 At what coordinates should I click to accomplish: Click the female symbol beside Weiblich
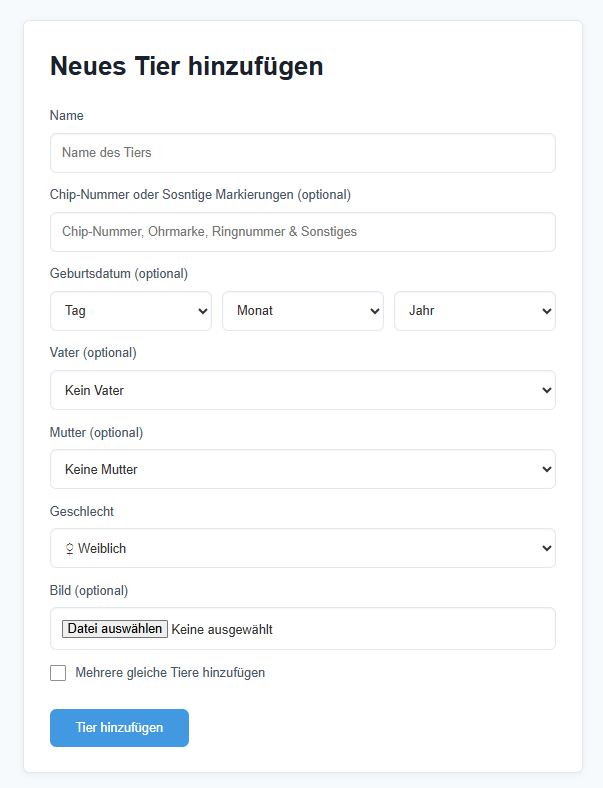pyautogui.click(x=70, y=549)
